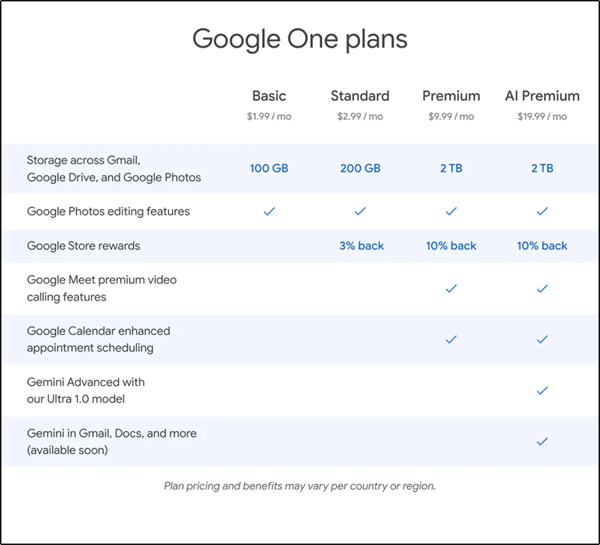The height and width of the screenshot is (545, 600).
Task: Click the Gemini in Gmail checkmark
Action: pos(542,441)
